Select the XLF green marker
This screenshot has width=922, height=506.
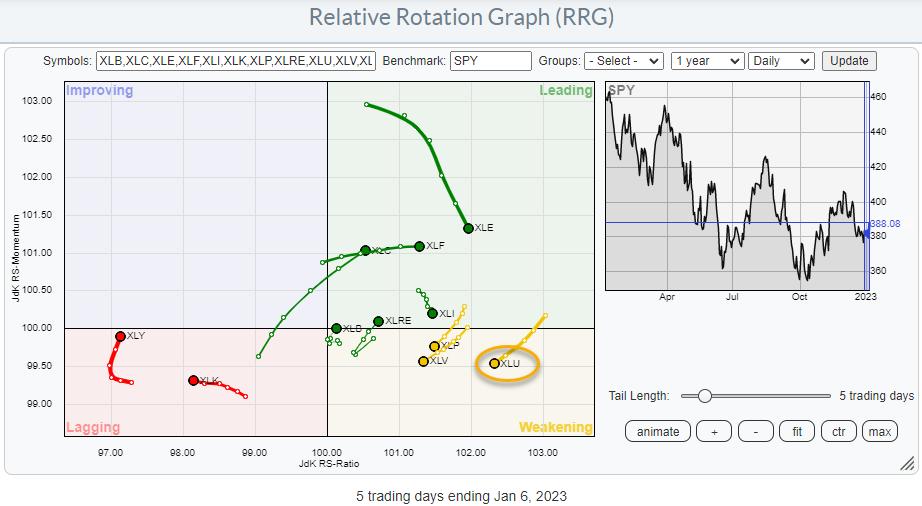419,246
